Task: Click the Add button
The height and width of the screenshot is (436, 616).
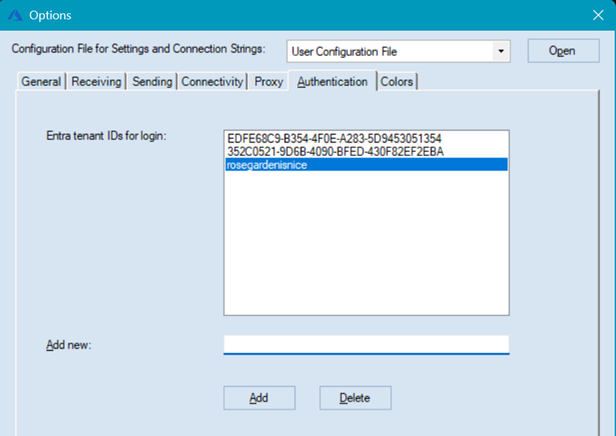Action: (x=259, y=398)
